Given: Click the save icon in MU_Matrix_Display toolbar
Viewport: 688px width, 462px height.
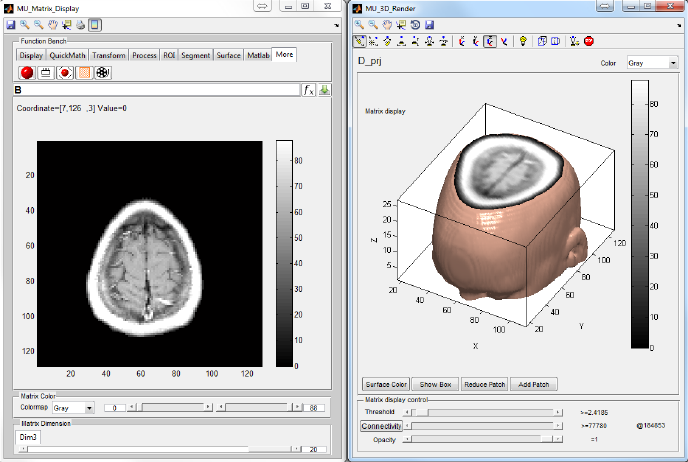Looking at the screenshot, I should pyautogui.click(x=10, y=23).
